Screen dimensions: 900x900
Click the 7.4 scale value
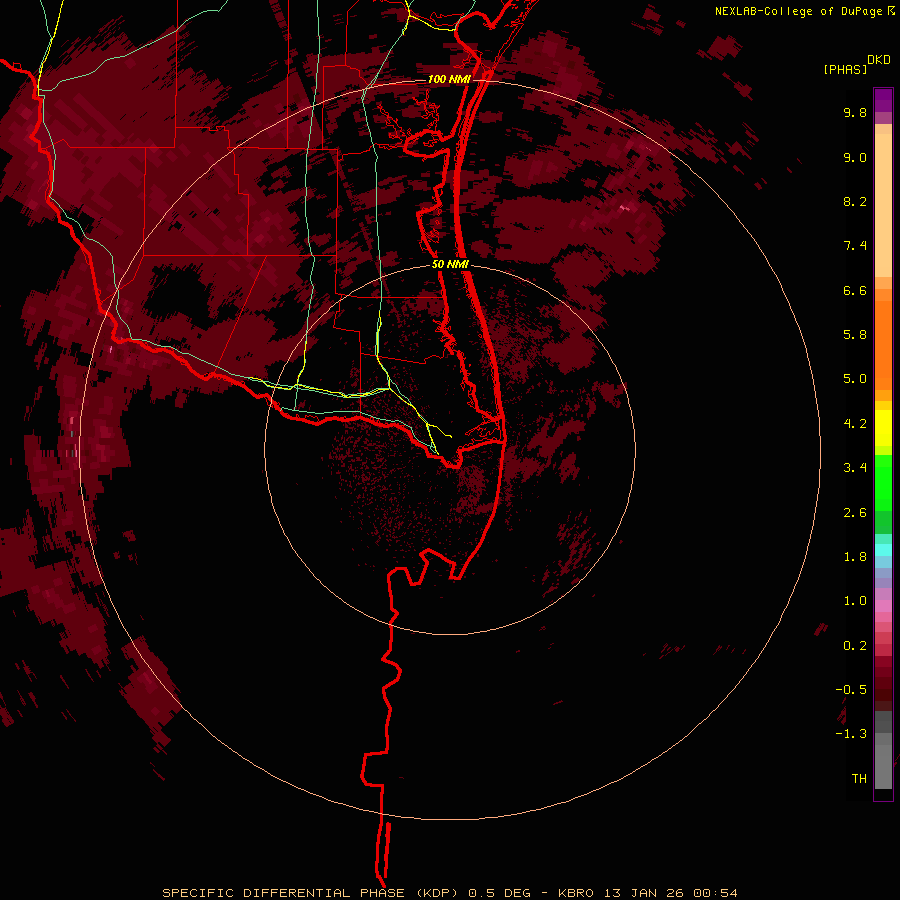(855, 246)
